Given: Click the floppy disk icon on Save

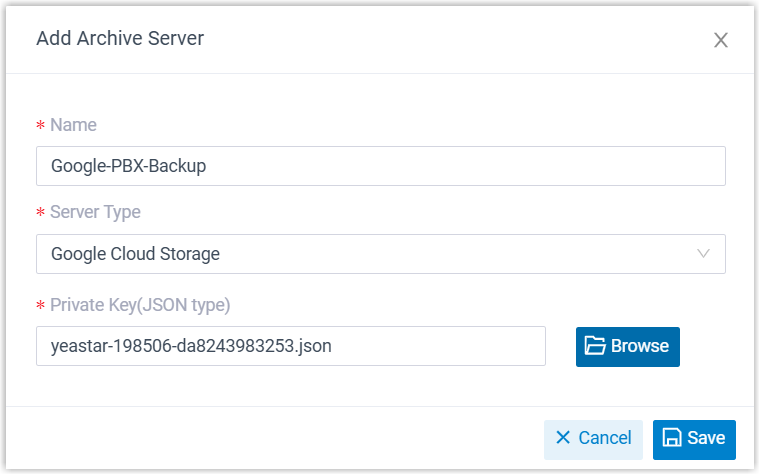Looking at the screenshot, I should coord(673,438).
